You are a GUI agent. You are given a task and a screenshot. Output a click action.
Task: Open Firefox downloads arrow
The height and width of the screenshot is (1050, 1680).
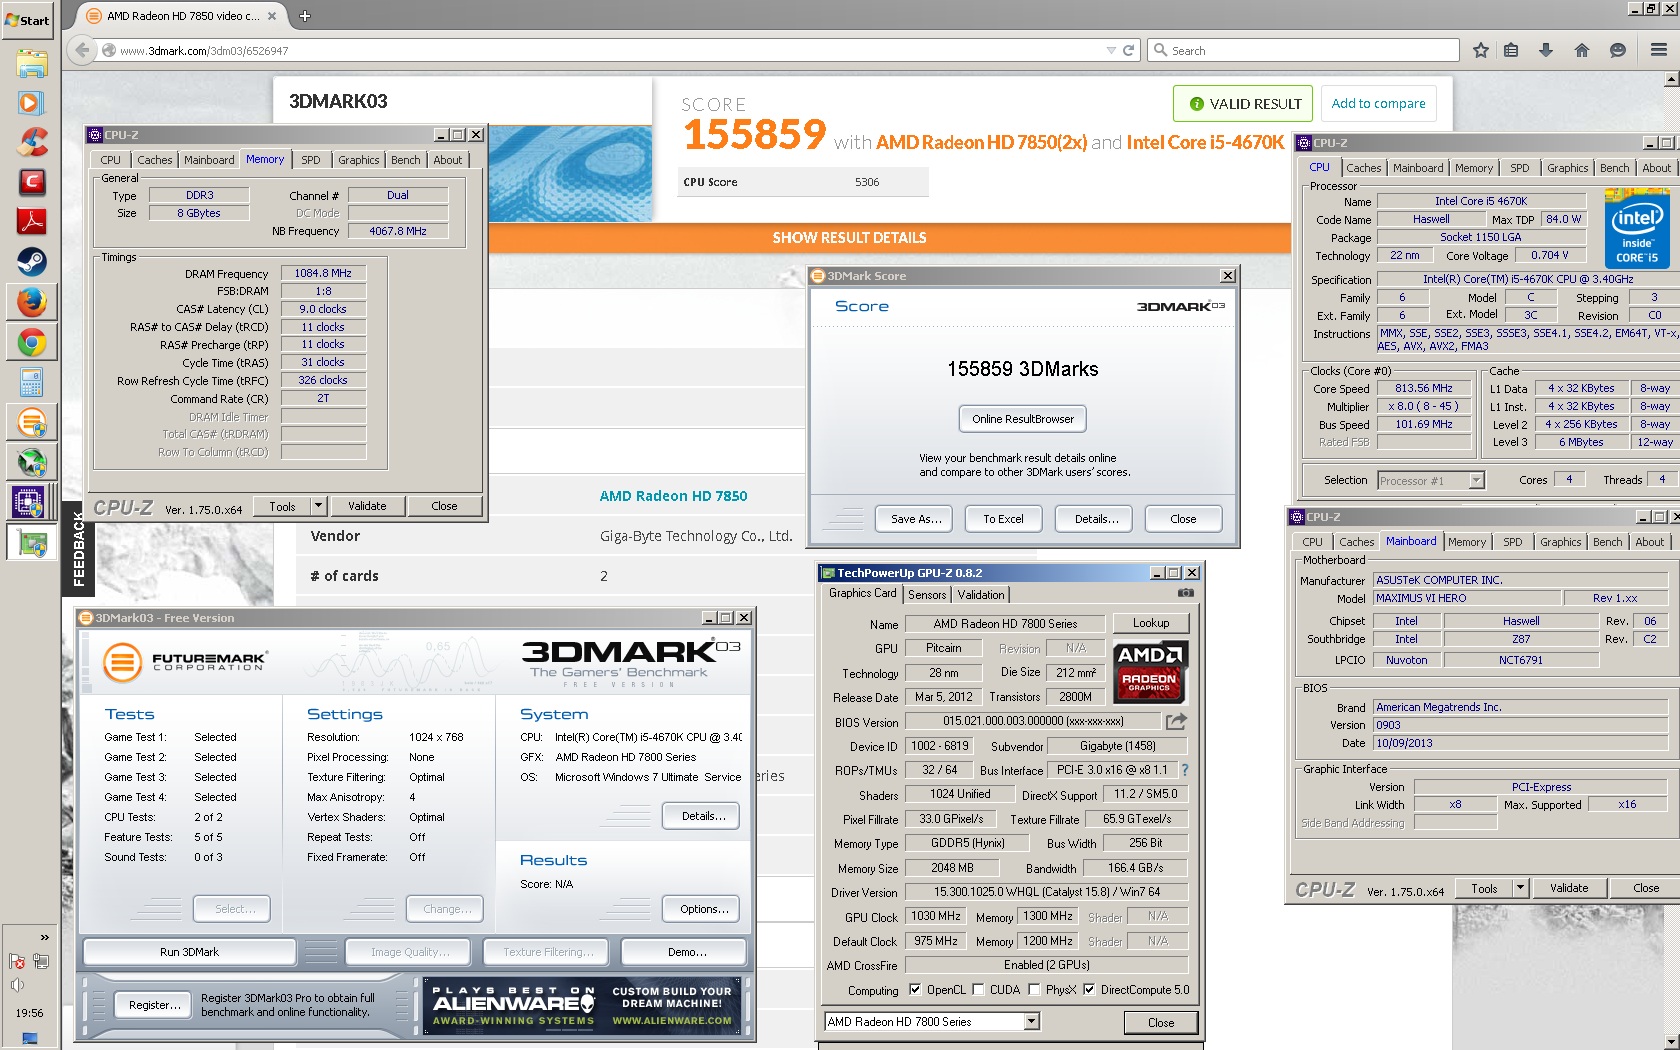pyautogui.click(x=1546, y=50)
